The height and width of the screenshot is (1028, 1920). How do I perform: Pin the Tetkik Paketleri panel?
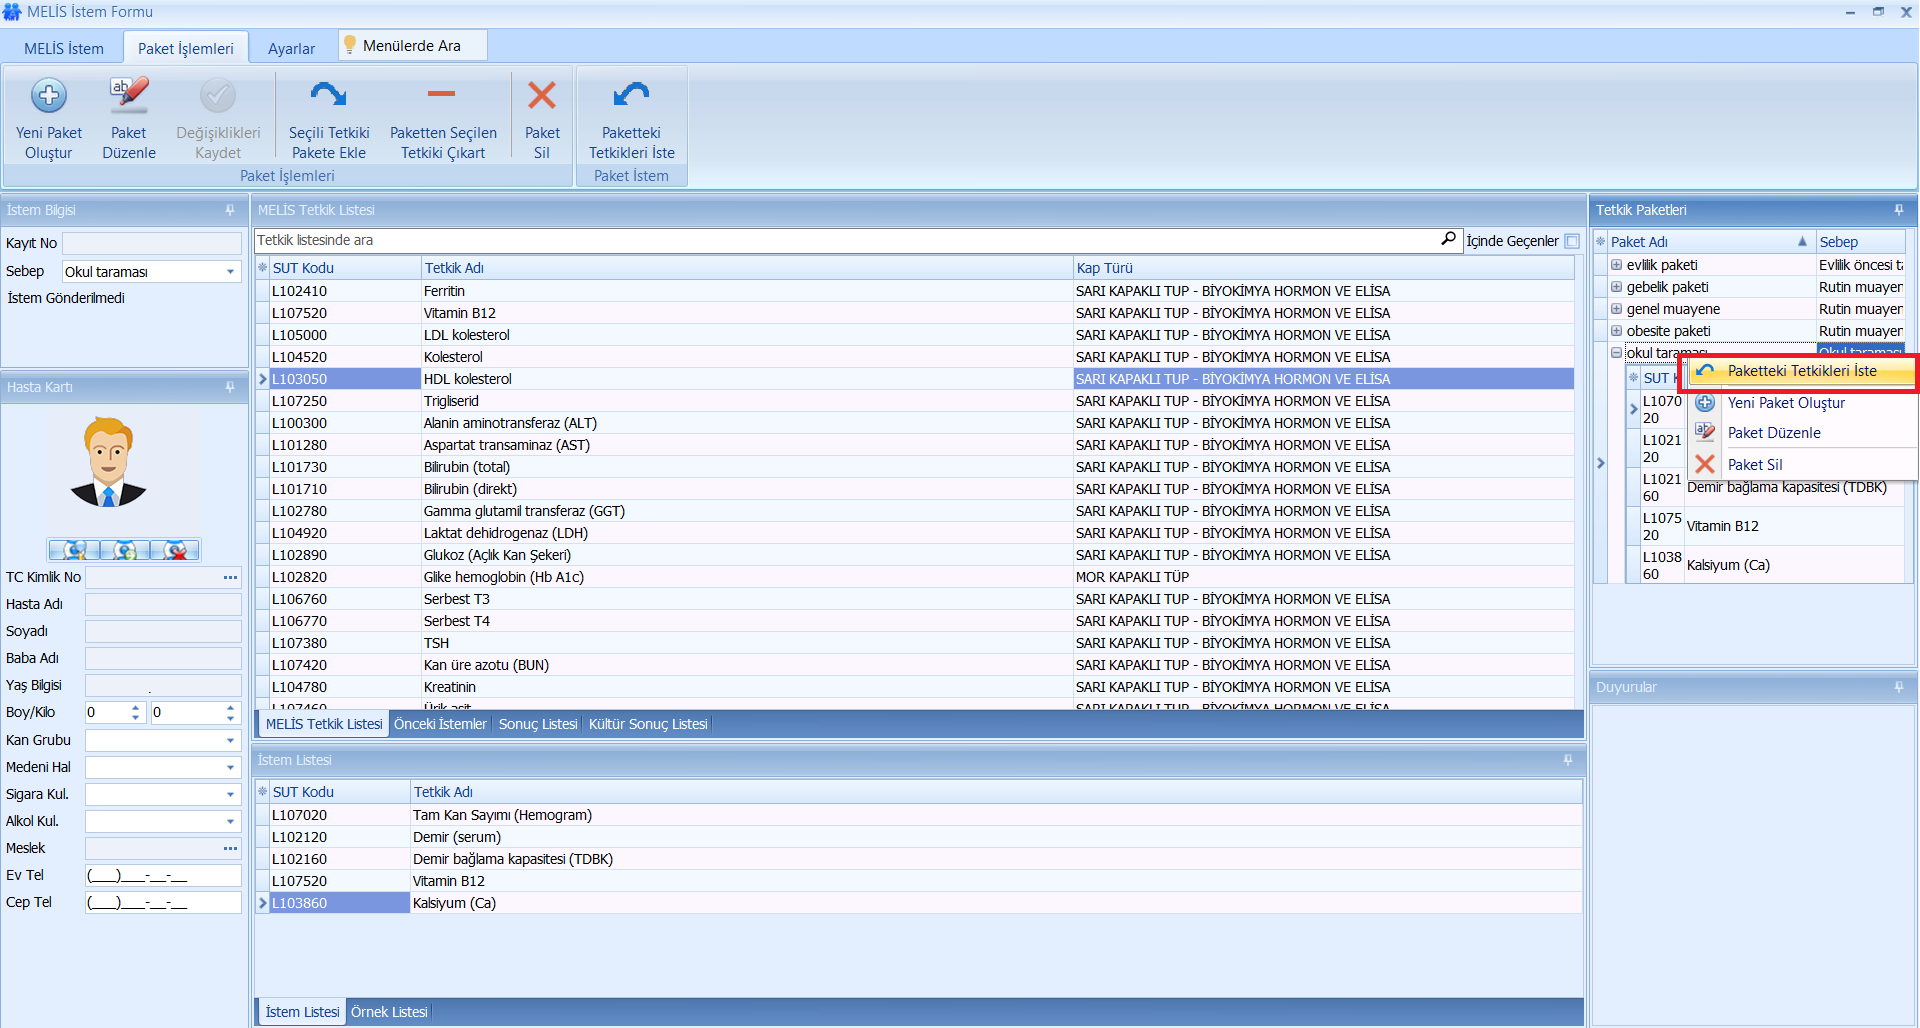click(x=1898, y=210)
